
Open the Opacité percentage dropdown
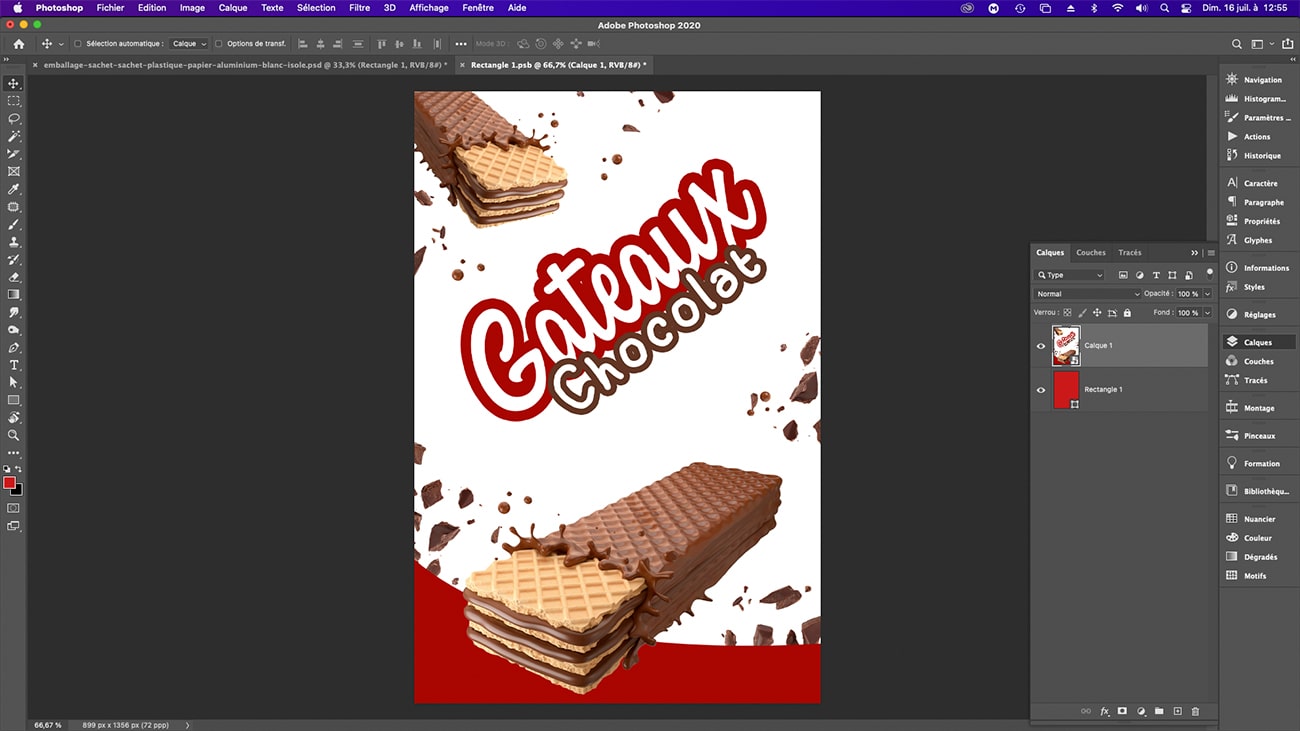tap(1205, 293)
